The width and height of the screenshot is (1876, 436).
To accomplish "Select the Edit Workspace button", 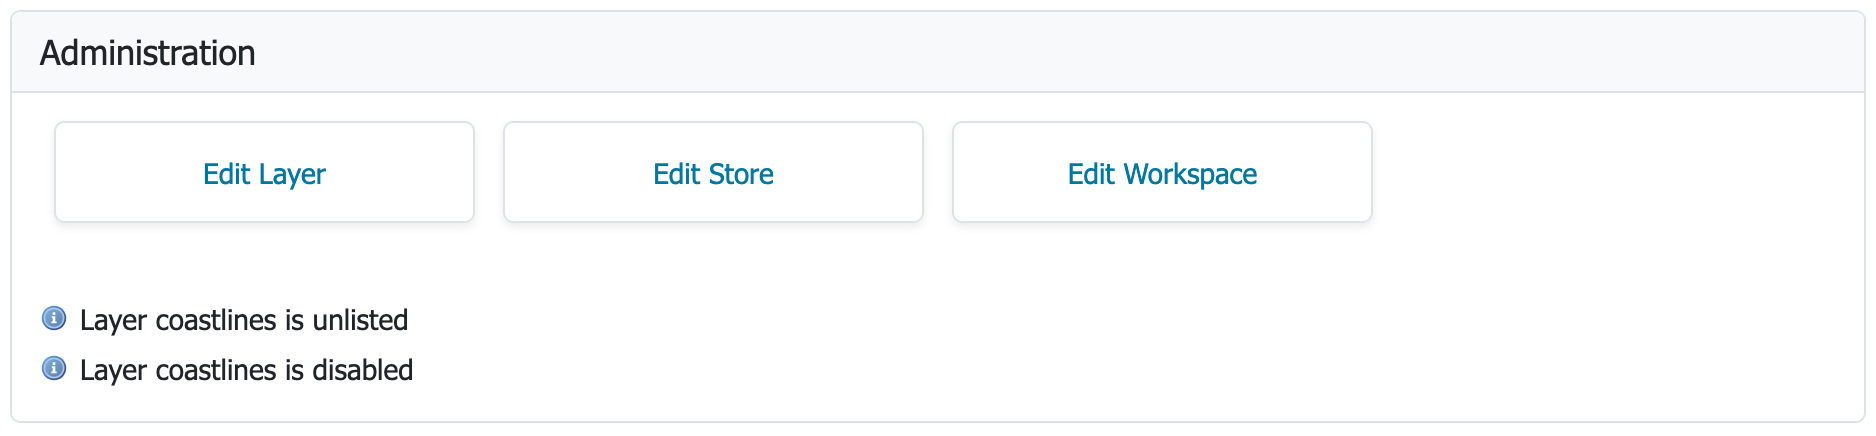I will [1162, 173].
